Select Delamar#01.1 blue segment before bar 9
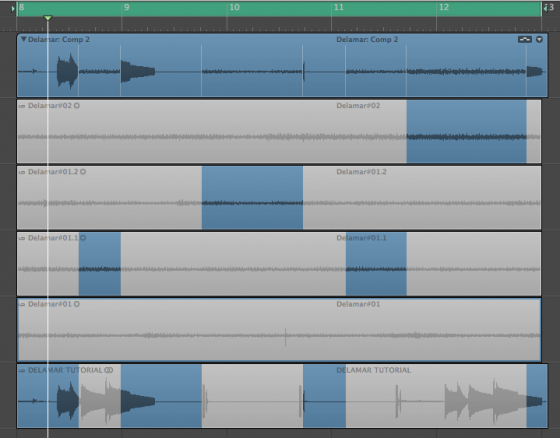560x438 pixels. pos(100,264)
